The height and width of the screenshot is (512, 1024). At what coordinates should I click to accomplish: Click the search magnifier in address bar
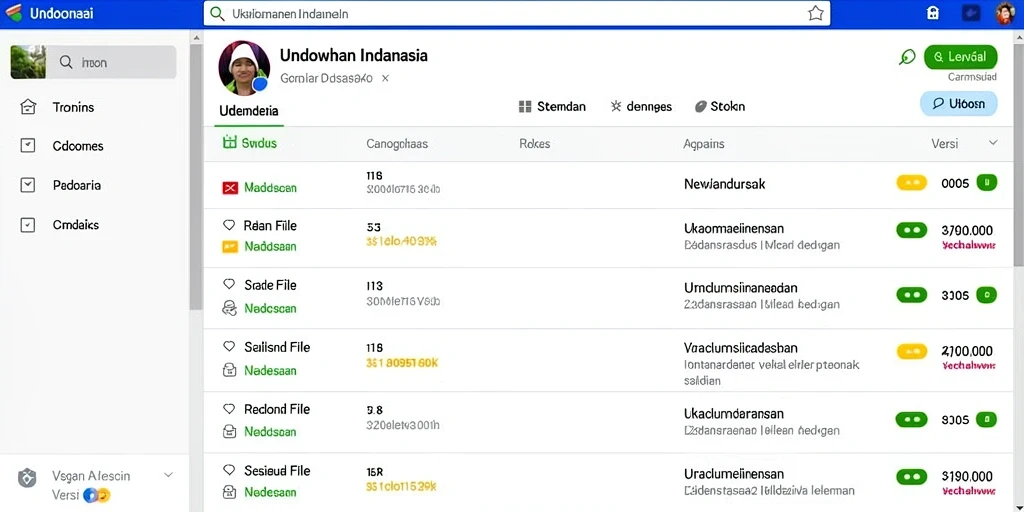[x=218, y=14]
